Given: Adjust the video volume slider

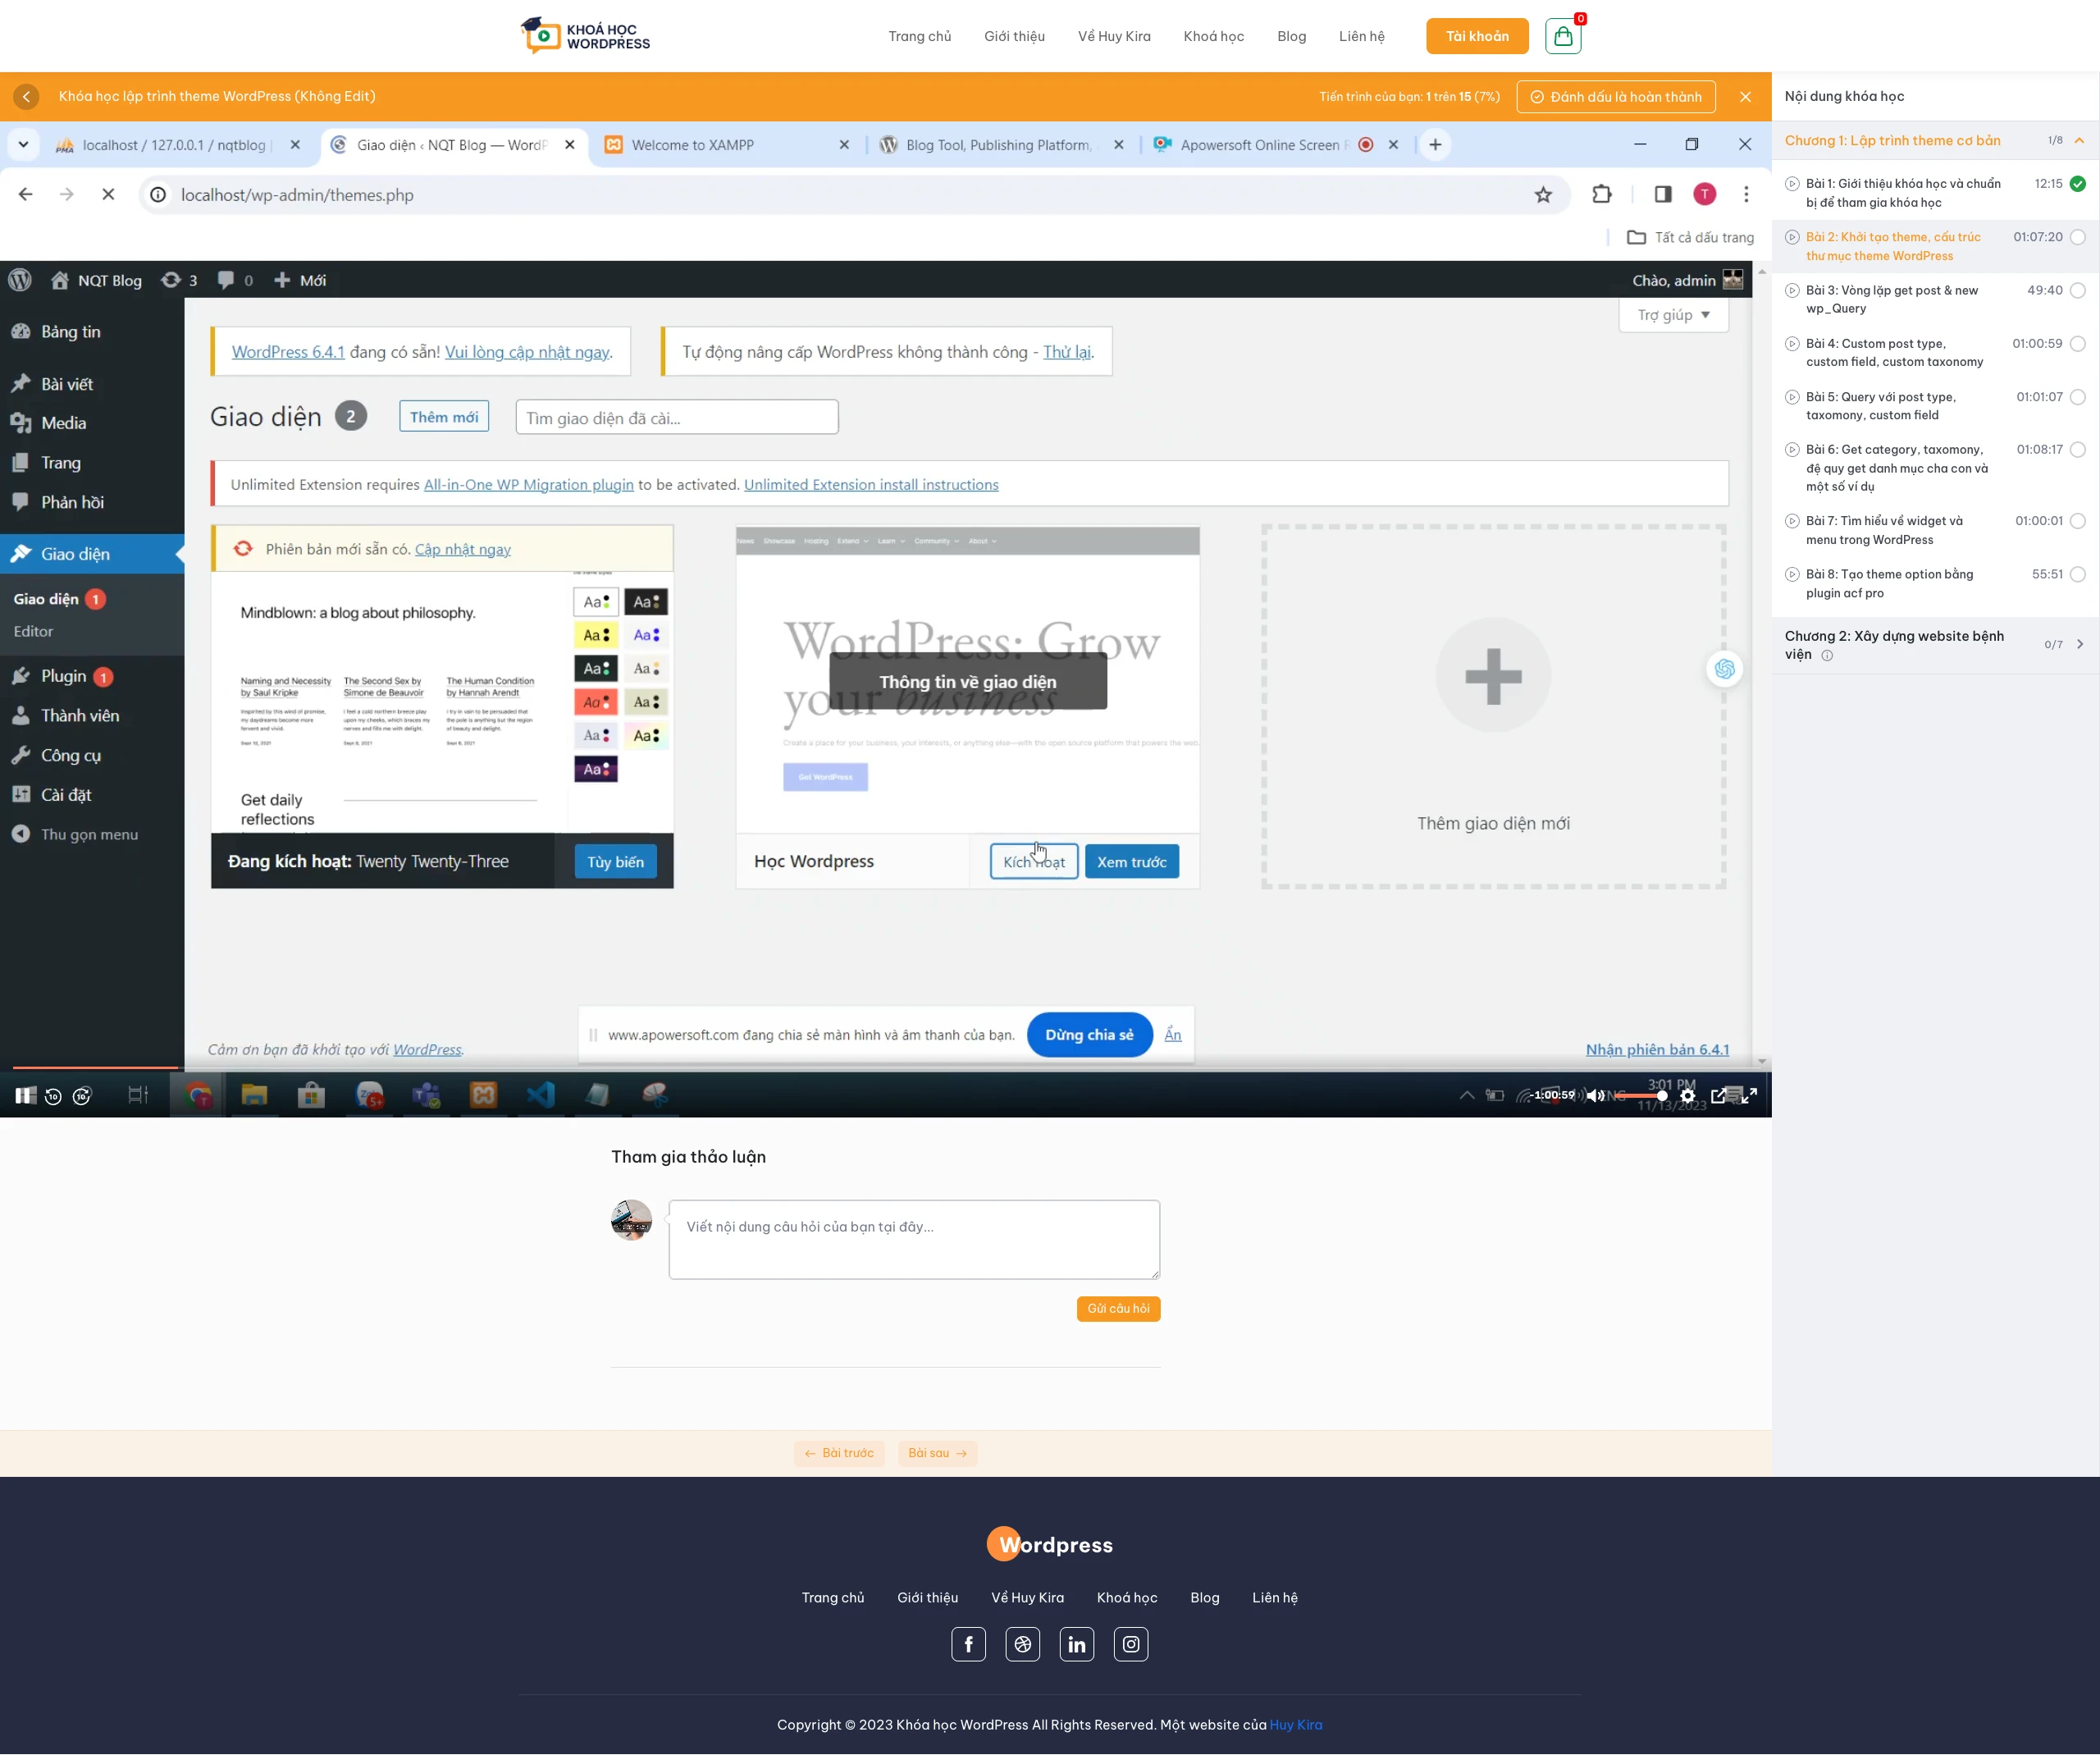Looking at the screenshot, I should pyautogui.click(x=1640, y=1095).
